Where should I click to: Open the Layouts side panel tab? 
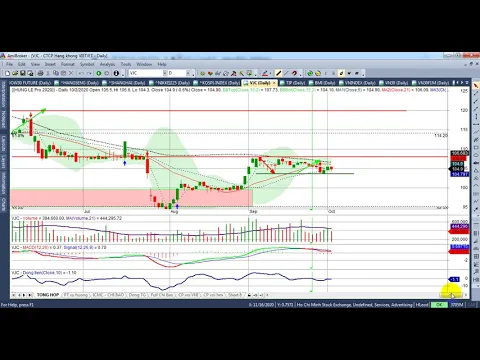pos(3,143)
